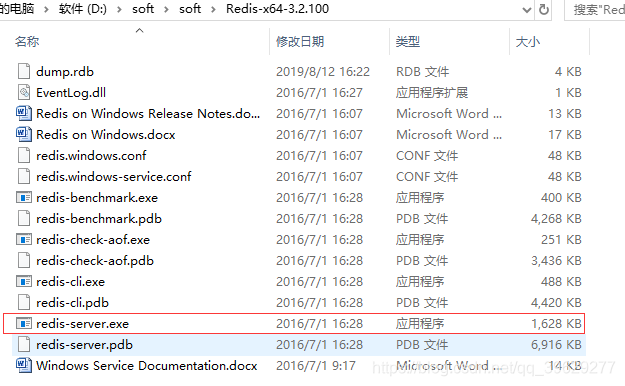Click the redis-check-aof.exe application icon
This screenshot has height=386, width=625.
(24, 240)
